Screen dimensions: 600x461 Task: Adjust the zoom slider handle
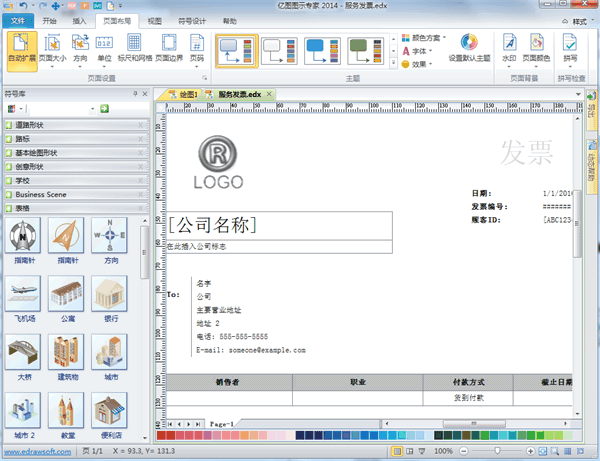(497, 451)
